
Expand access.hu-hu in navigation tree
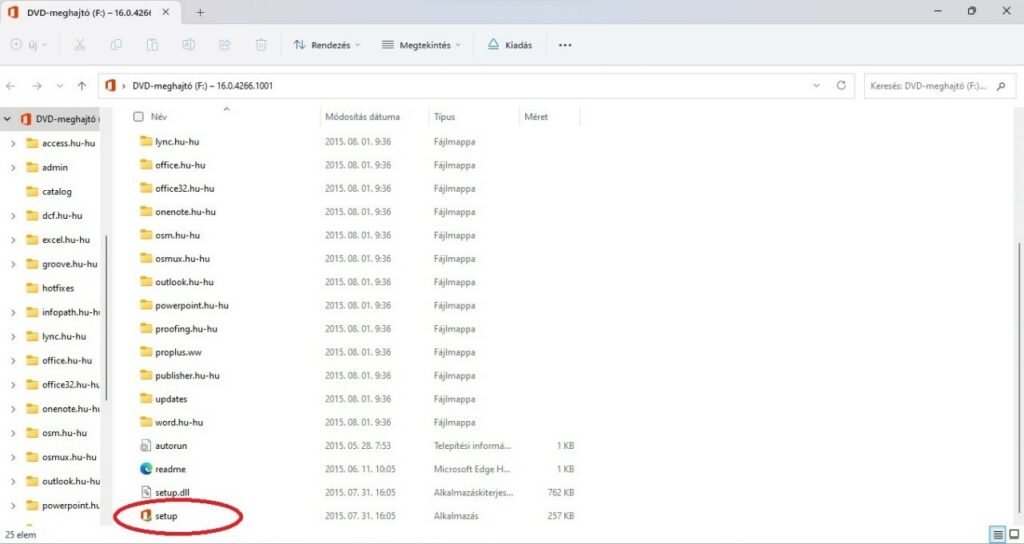click(13, 144)
